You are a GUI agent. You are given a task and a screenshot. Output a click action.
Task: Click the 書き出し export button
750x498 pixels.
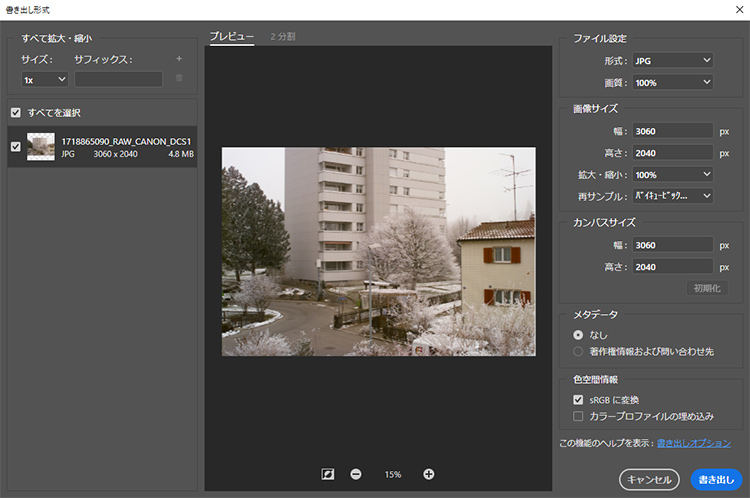coord(716,479)
